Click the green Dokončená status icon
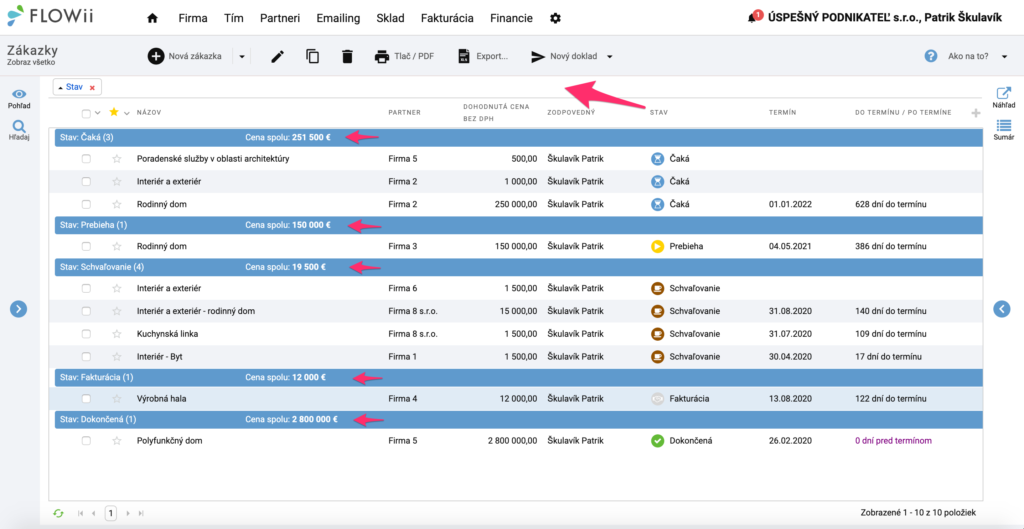Screen dimensions: 1024x529 (x=657, y=441)
